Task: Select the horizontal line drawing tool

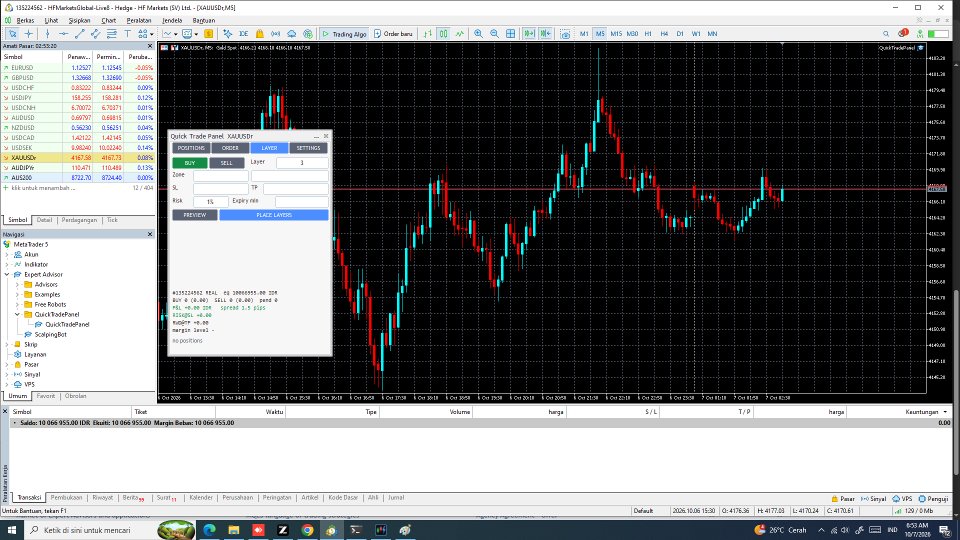Action: (x=63, y=34)
